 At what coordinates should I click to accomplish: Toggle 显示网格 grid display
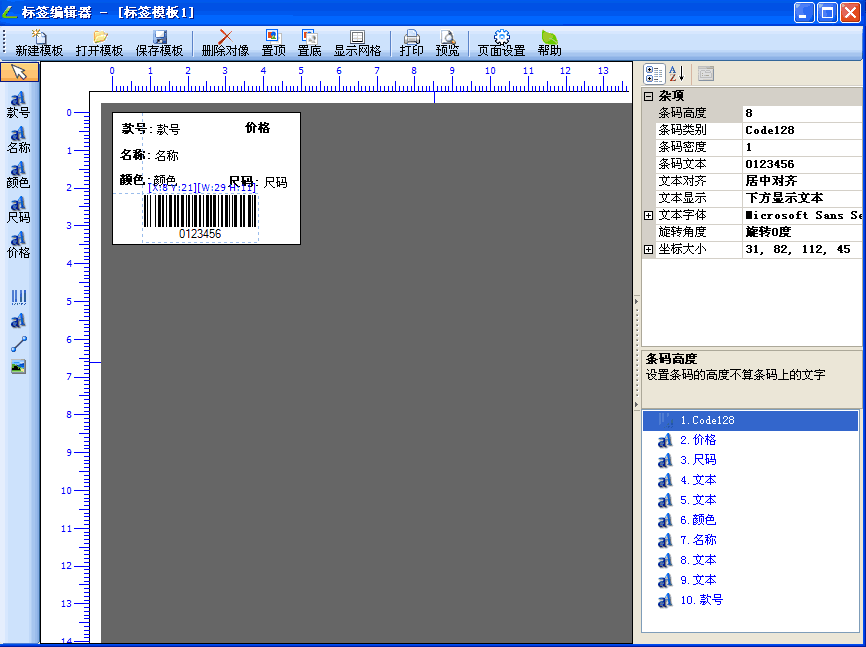357,43
